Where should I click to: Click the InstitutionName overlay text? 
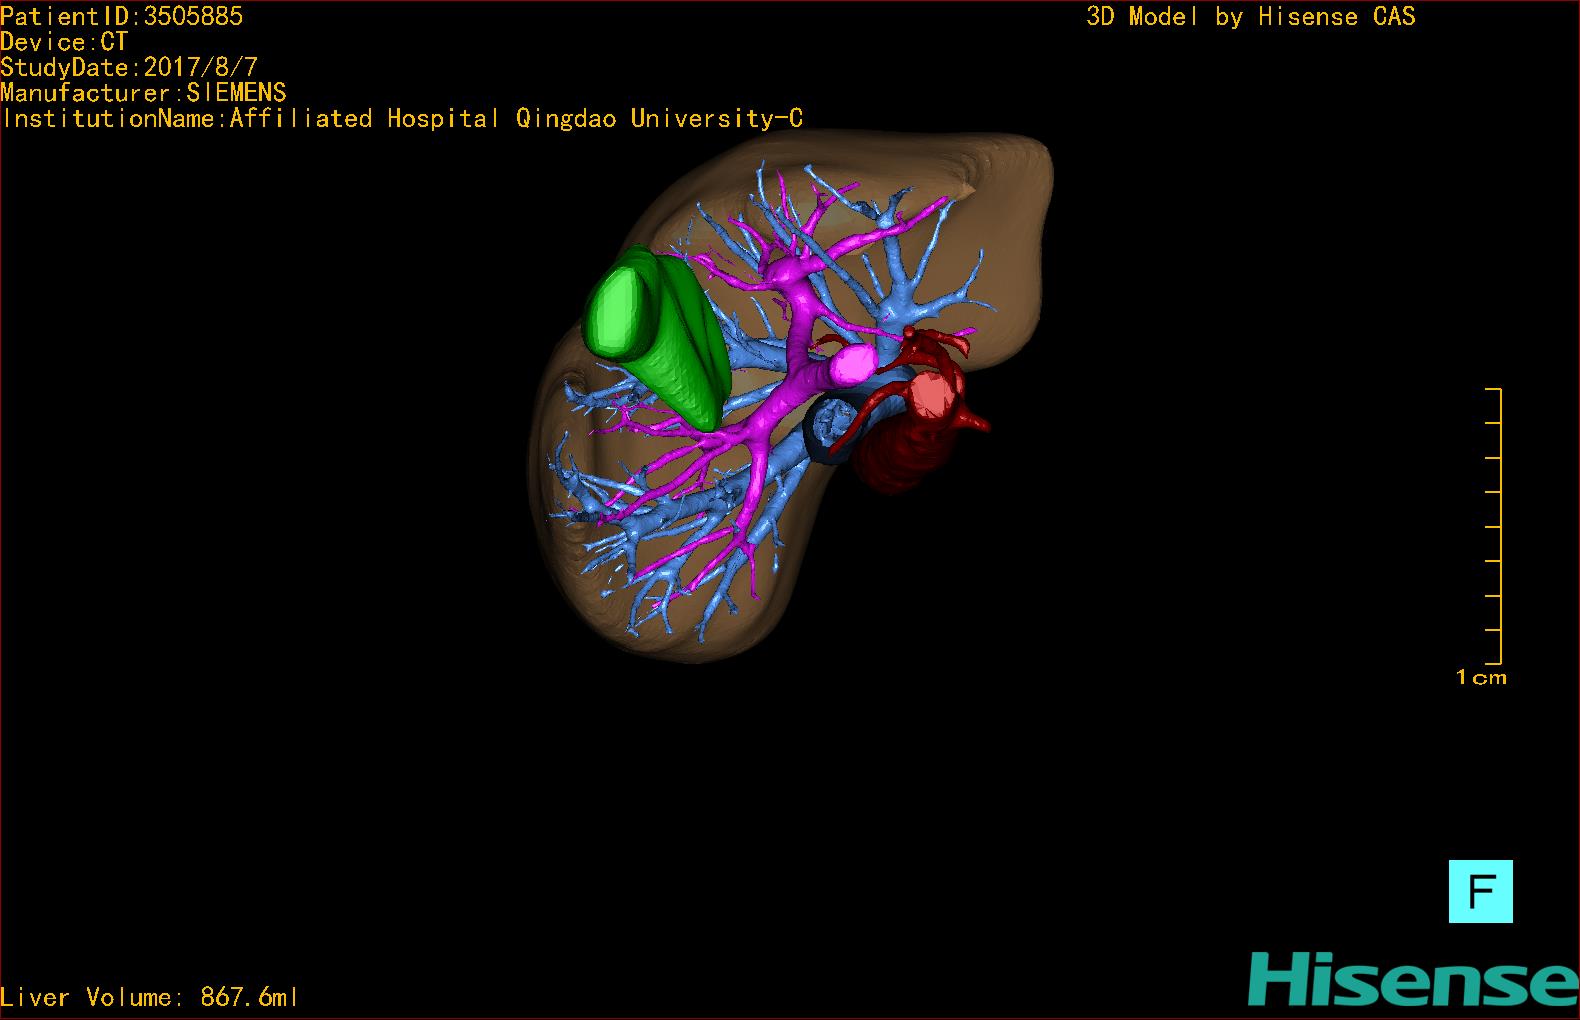[x=402, y=119]
